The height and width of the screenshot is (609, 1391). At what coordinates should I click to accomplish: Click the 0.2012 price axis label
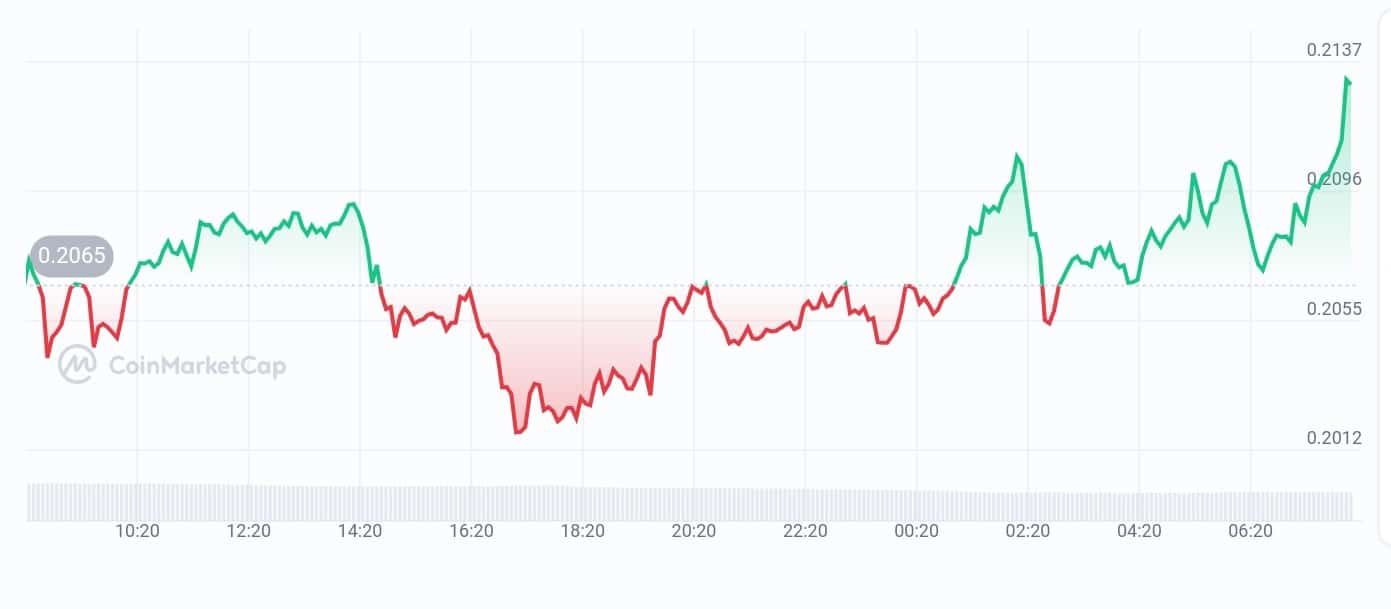[1334, 438]
